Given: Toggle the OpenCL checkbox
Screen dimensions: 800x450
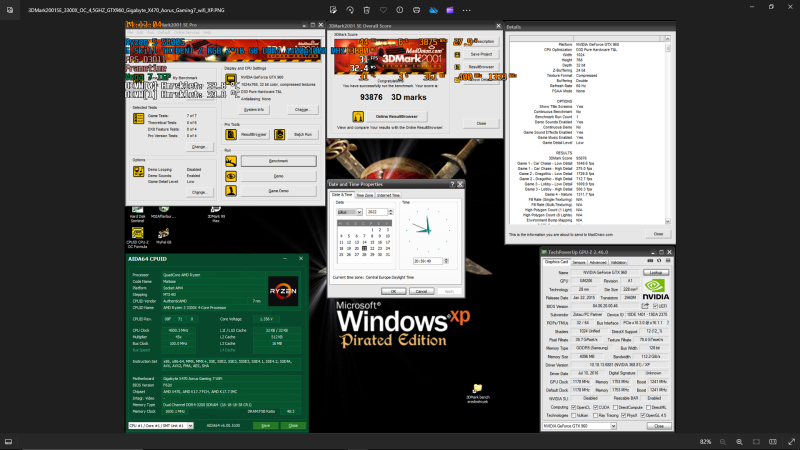Looking at the screenshot, I should [574, 408].
